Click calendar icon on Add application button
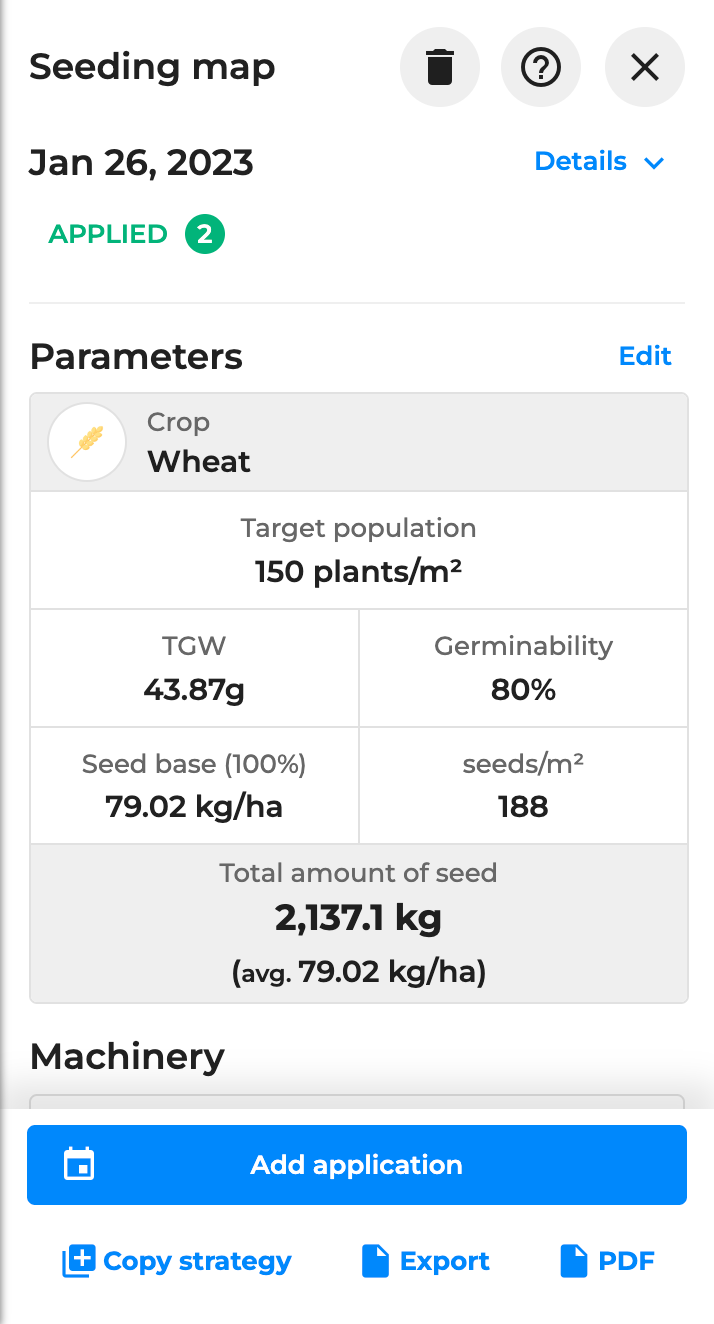This screenshot has height=1324, width=714. click(x=78, y=1165)
